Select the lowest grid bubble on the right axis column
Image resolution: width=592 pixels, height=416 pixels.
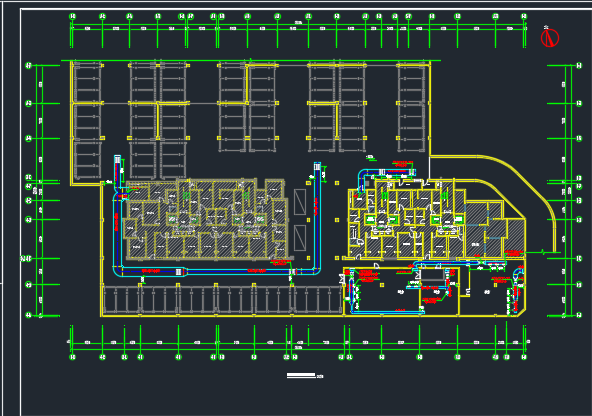pyautogui.click(x=579, y=315)
